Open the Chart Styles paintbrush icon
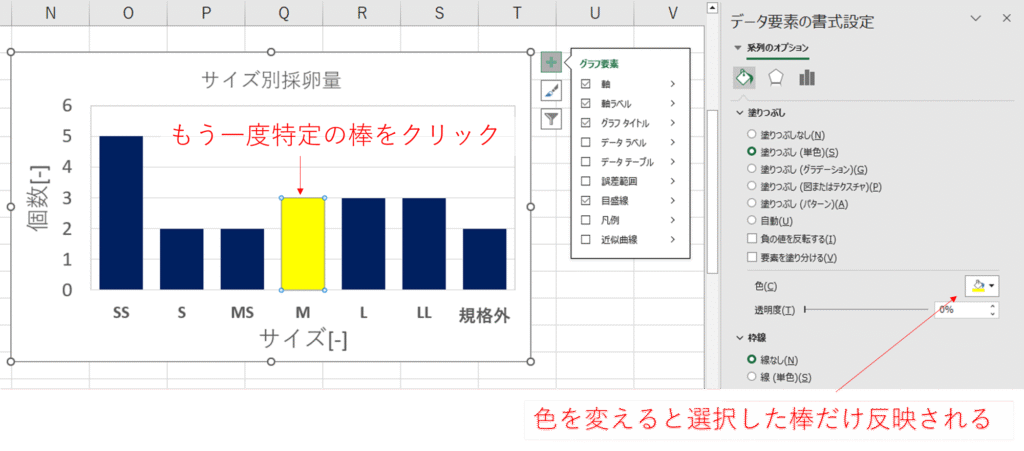This screenshot has height=451, width=1024. pos(551,90)
